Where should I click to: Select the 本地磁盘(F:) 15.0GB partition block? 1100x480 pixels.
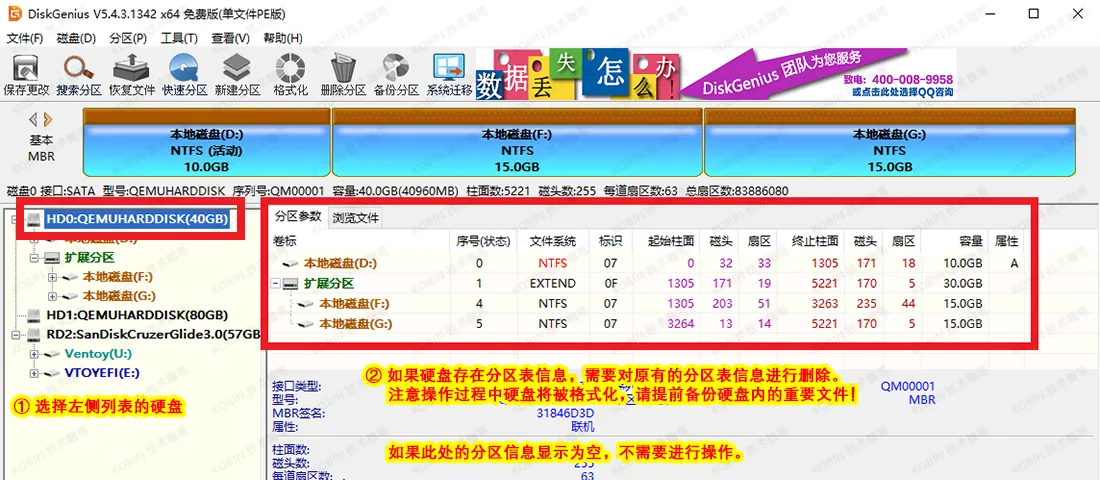click(x=517, y=142)
